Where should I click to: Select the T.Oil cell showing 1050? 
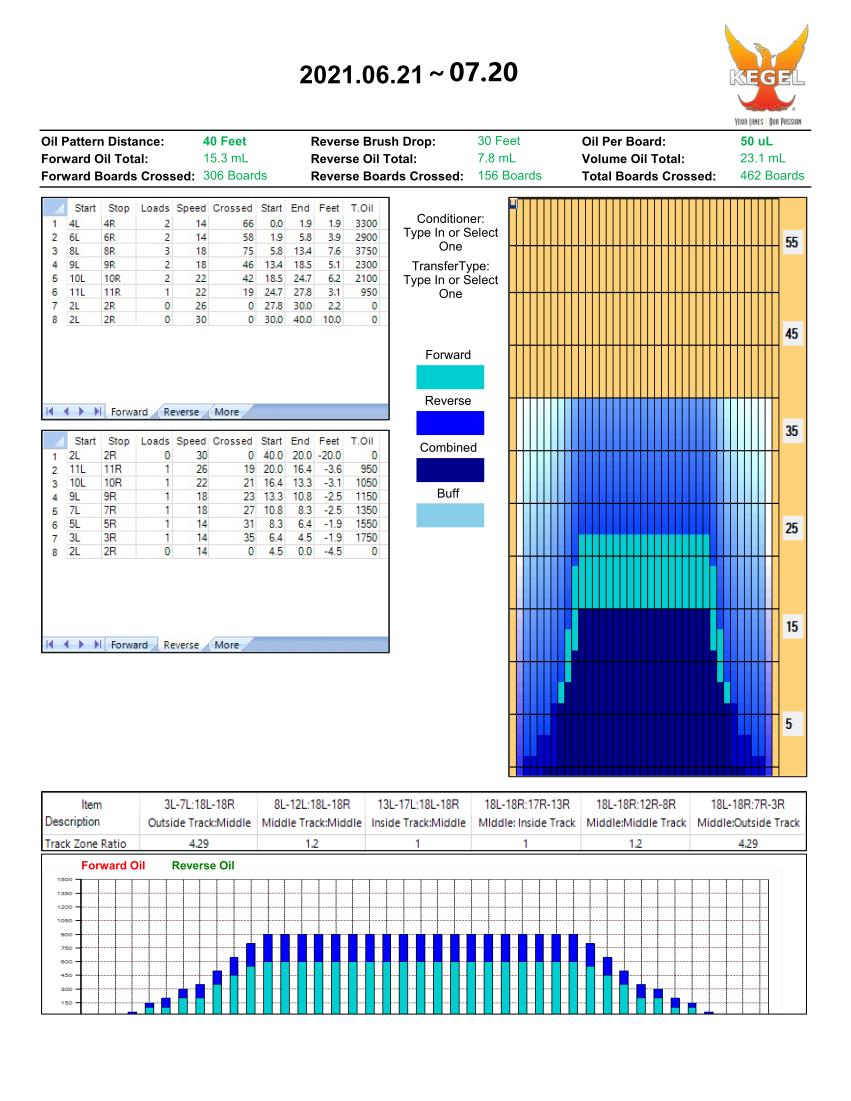click(x=366, y=483)
